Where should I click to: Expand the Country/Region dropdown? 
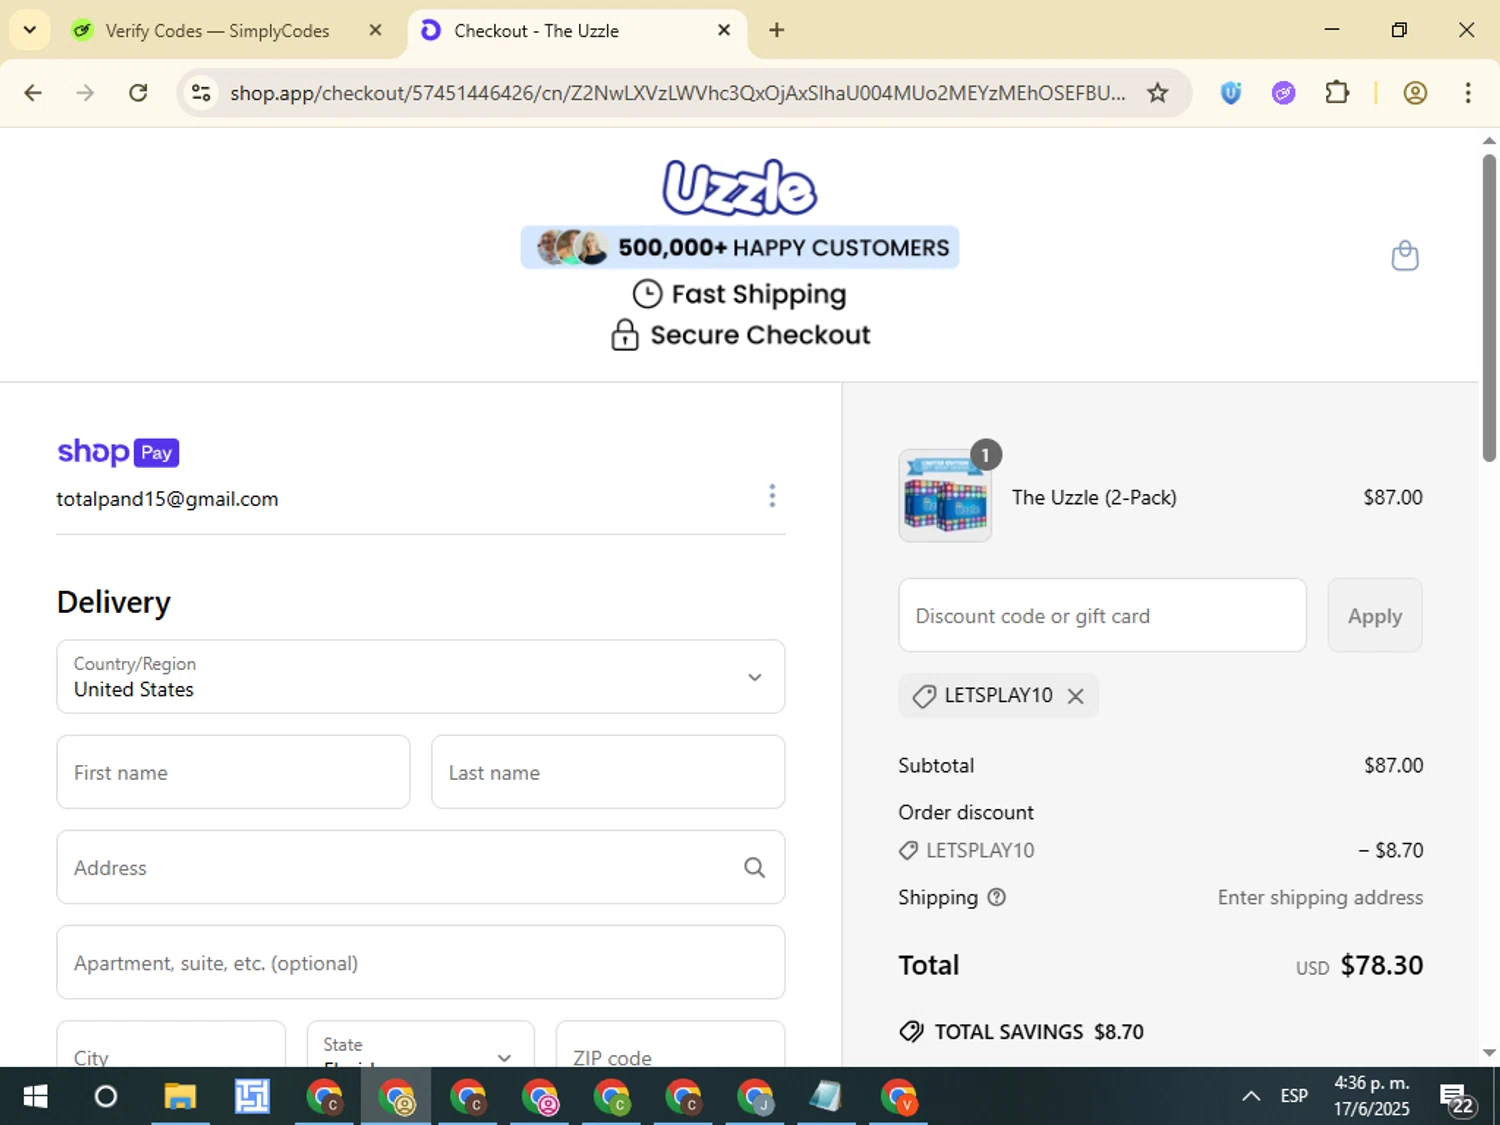coord(421,677)
